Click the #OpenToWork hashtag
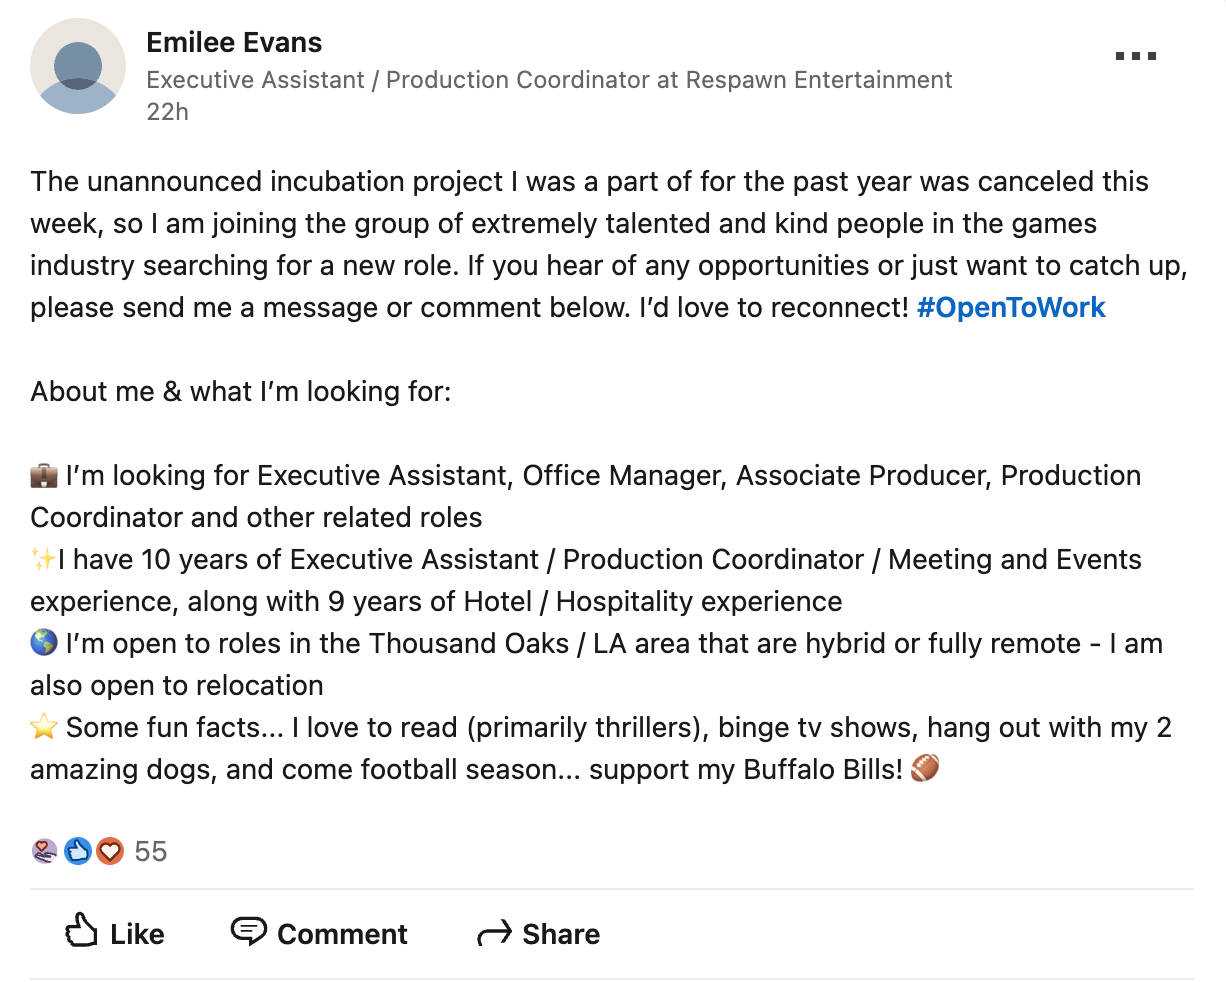This screenshot has height=982, width=1226. coord(1011,307)
